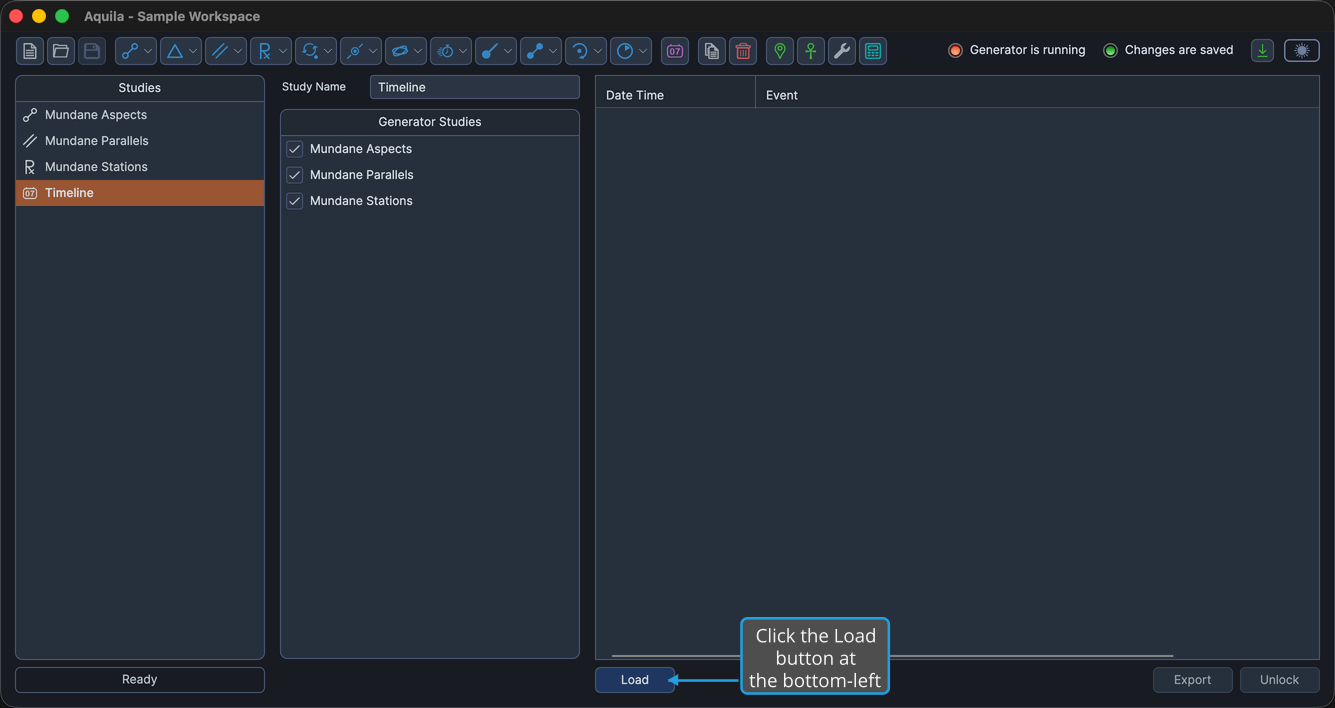Uncheck the Mundane Parallels generator study

pyautogui.click(x=295, y=175)
